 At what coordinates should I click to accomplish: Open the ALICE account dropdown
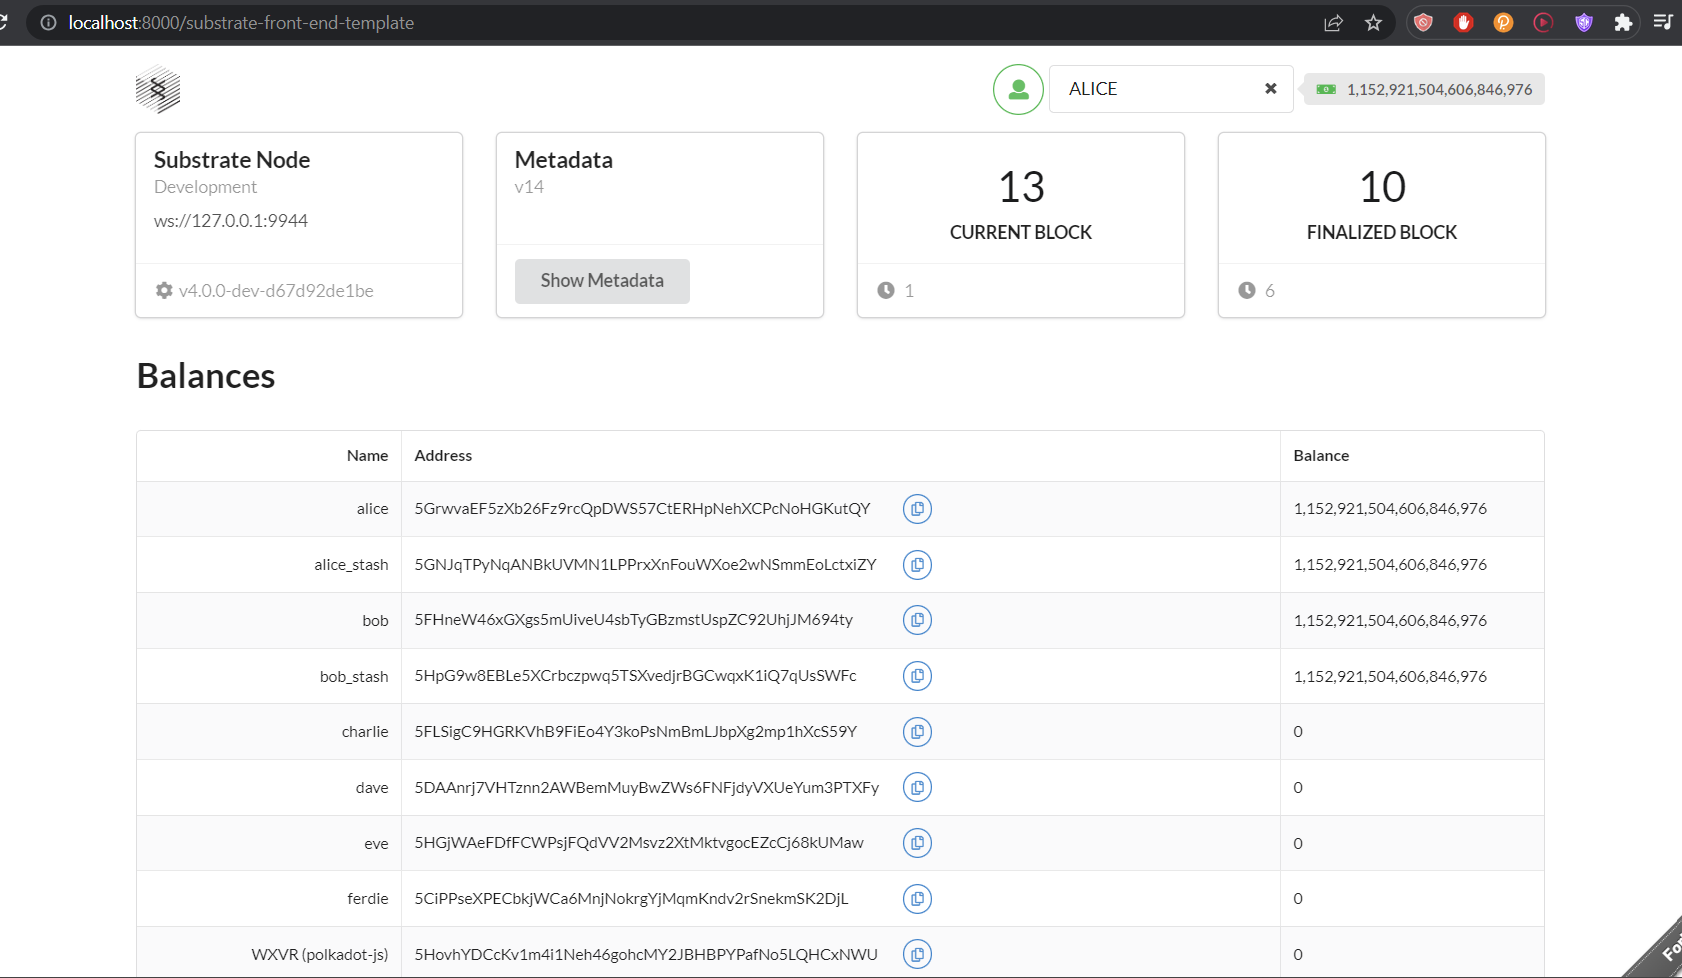pos(1171,89)
